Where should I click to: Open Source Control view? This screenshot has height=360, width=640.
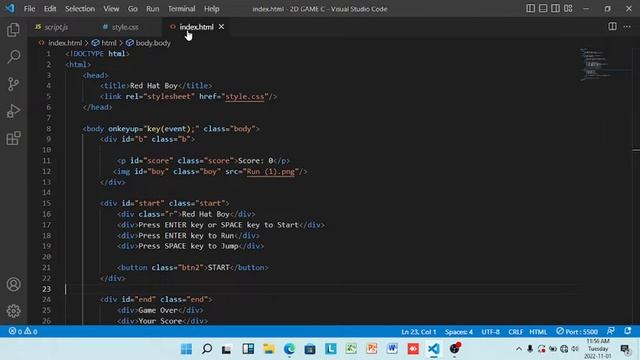(13, 84)
